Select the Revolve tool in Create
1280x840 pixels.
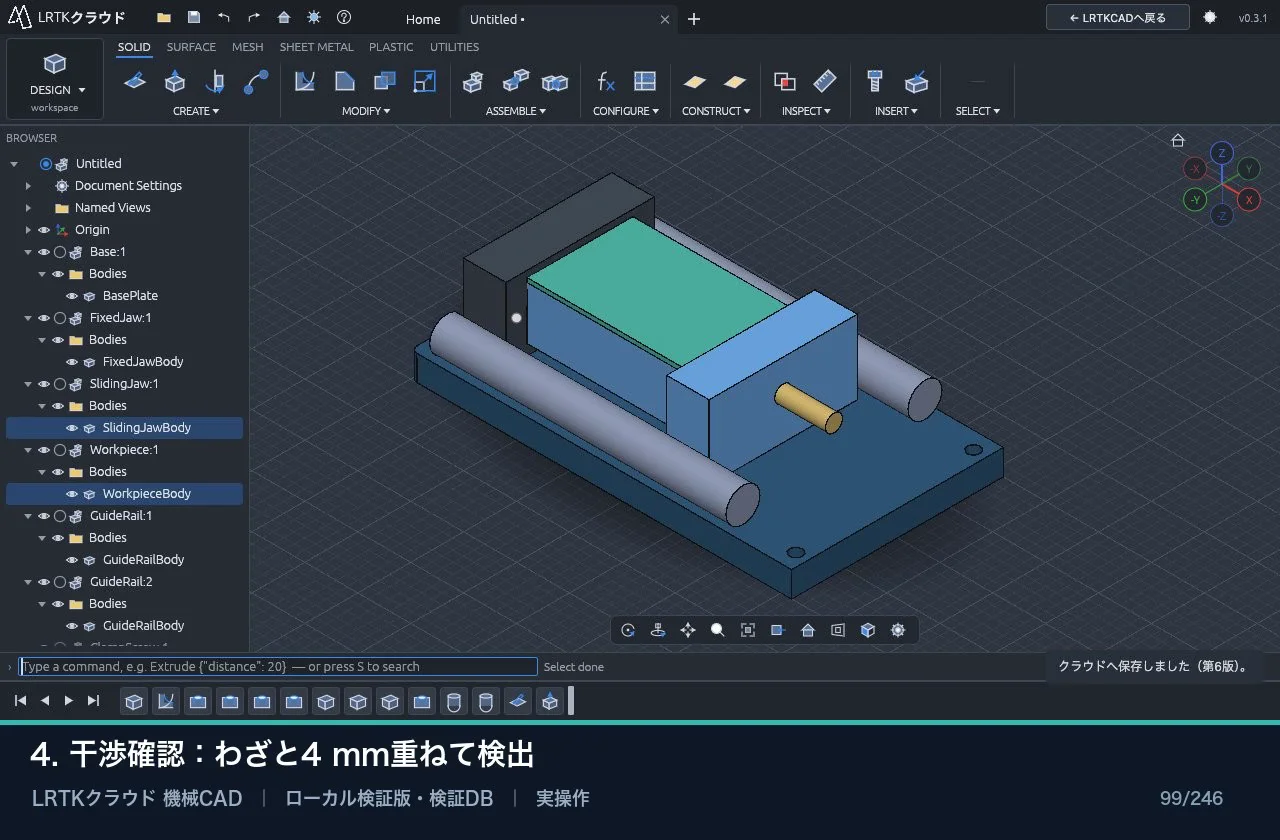pyautogui.click(x=215, y=82)
